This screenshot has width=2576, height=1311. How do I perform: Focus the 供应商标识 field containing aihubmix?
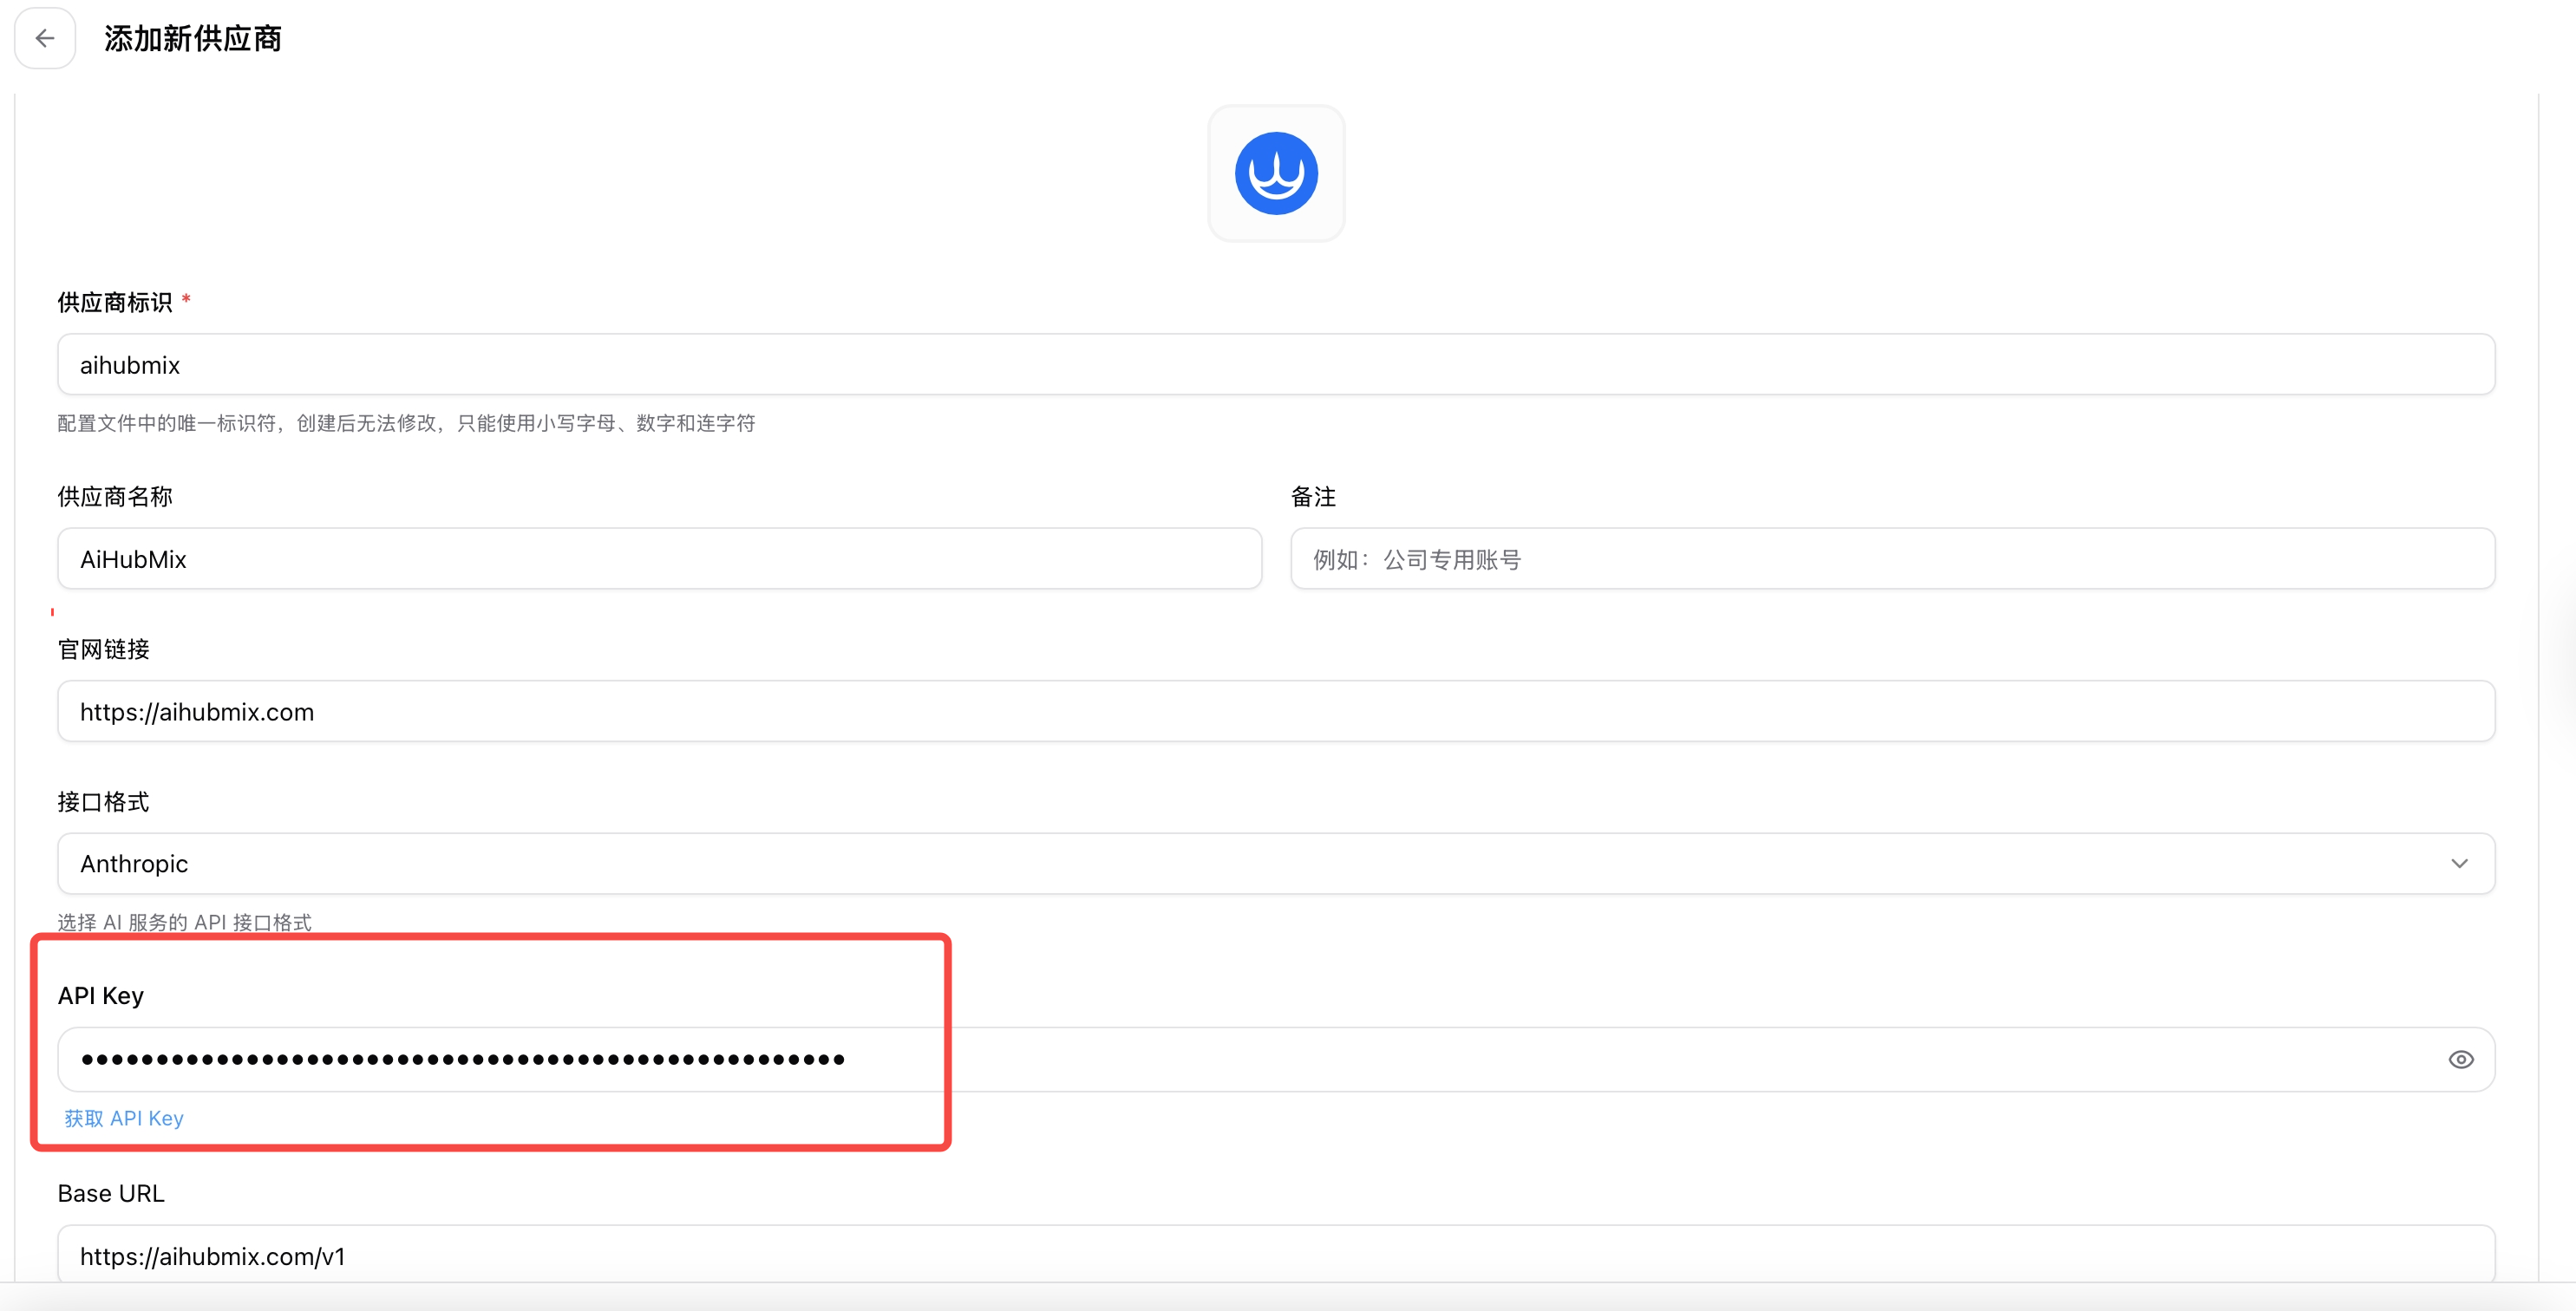pyautogui.click(x=1275, y=365)
